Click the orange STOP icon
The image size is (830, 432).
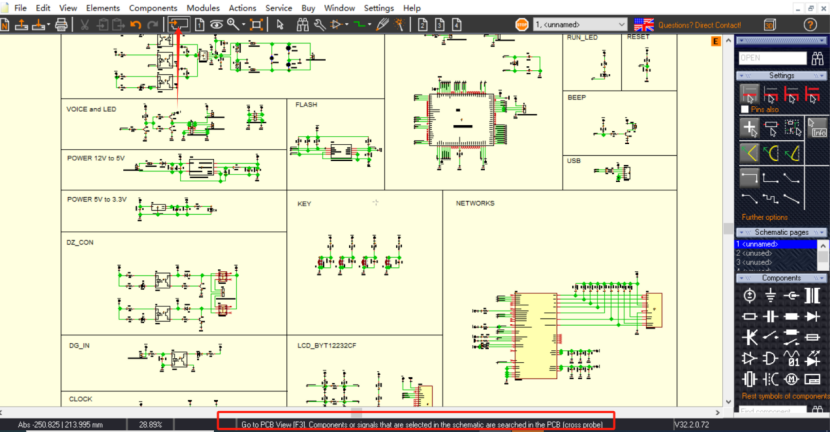pyautogui.click(x=522, y=24)
